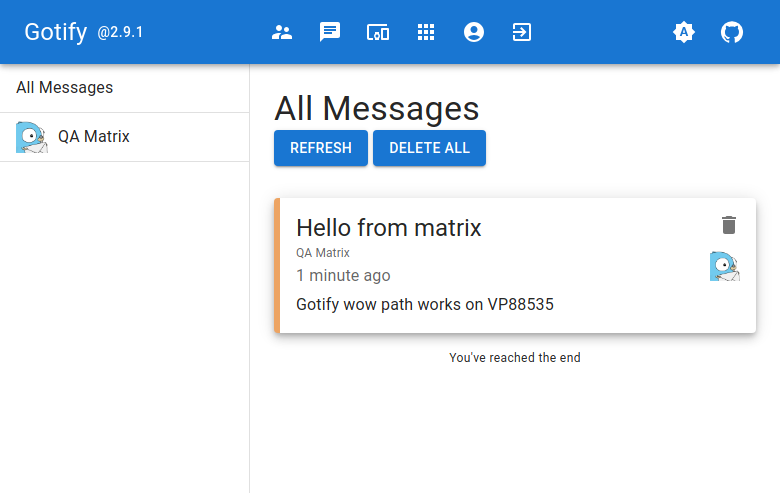Select QA Matrix app in sidebar
780x493 pixels.
[x=124, y=137]
